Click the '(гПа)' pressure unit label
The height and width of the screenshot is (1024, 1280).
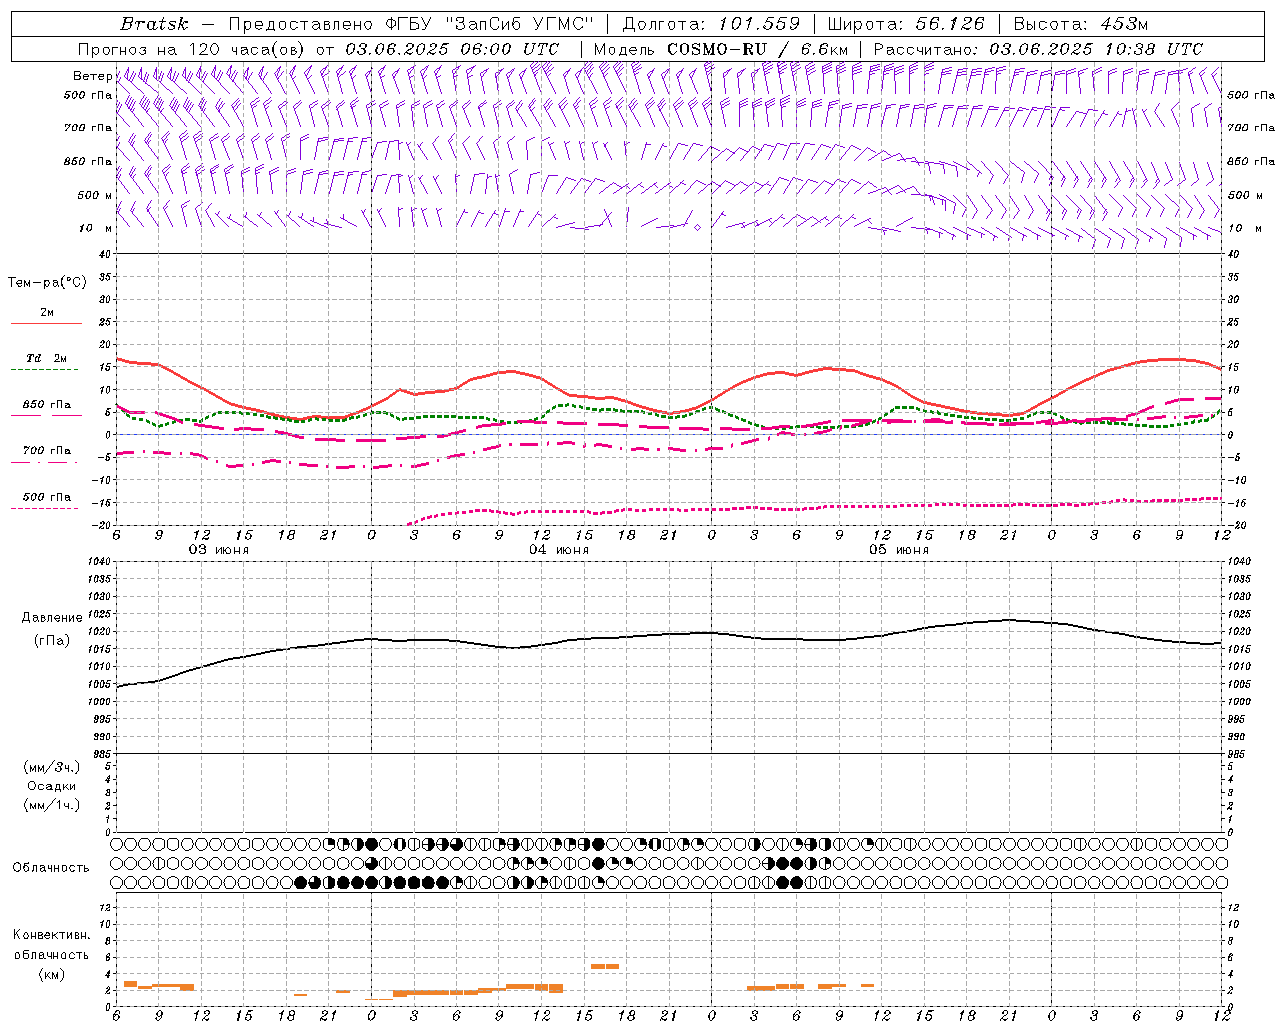(x=51, y=640)
